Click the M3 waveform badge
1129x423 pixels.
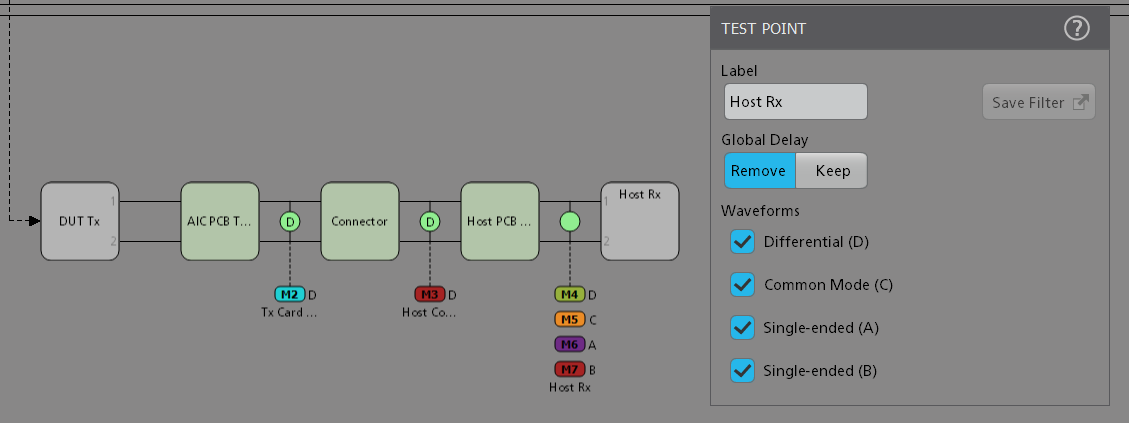coord(429,294)
